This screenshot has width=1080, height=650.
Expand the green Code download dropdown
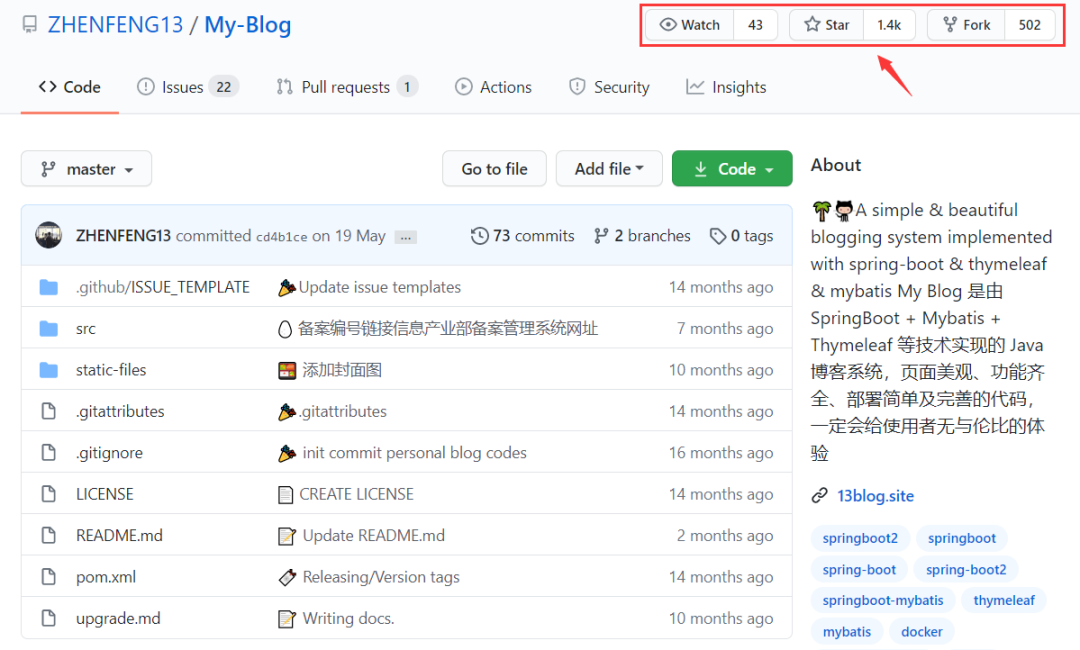(x=732, y=169)
